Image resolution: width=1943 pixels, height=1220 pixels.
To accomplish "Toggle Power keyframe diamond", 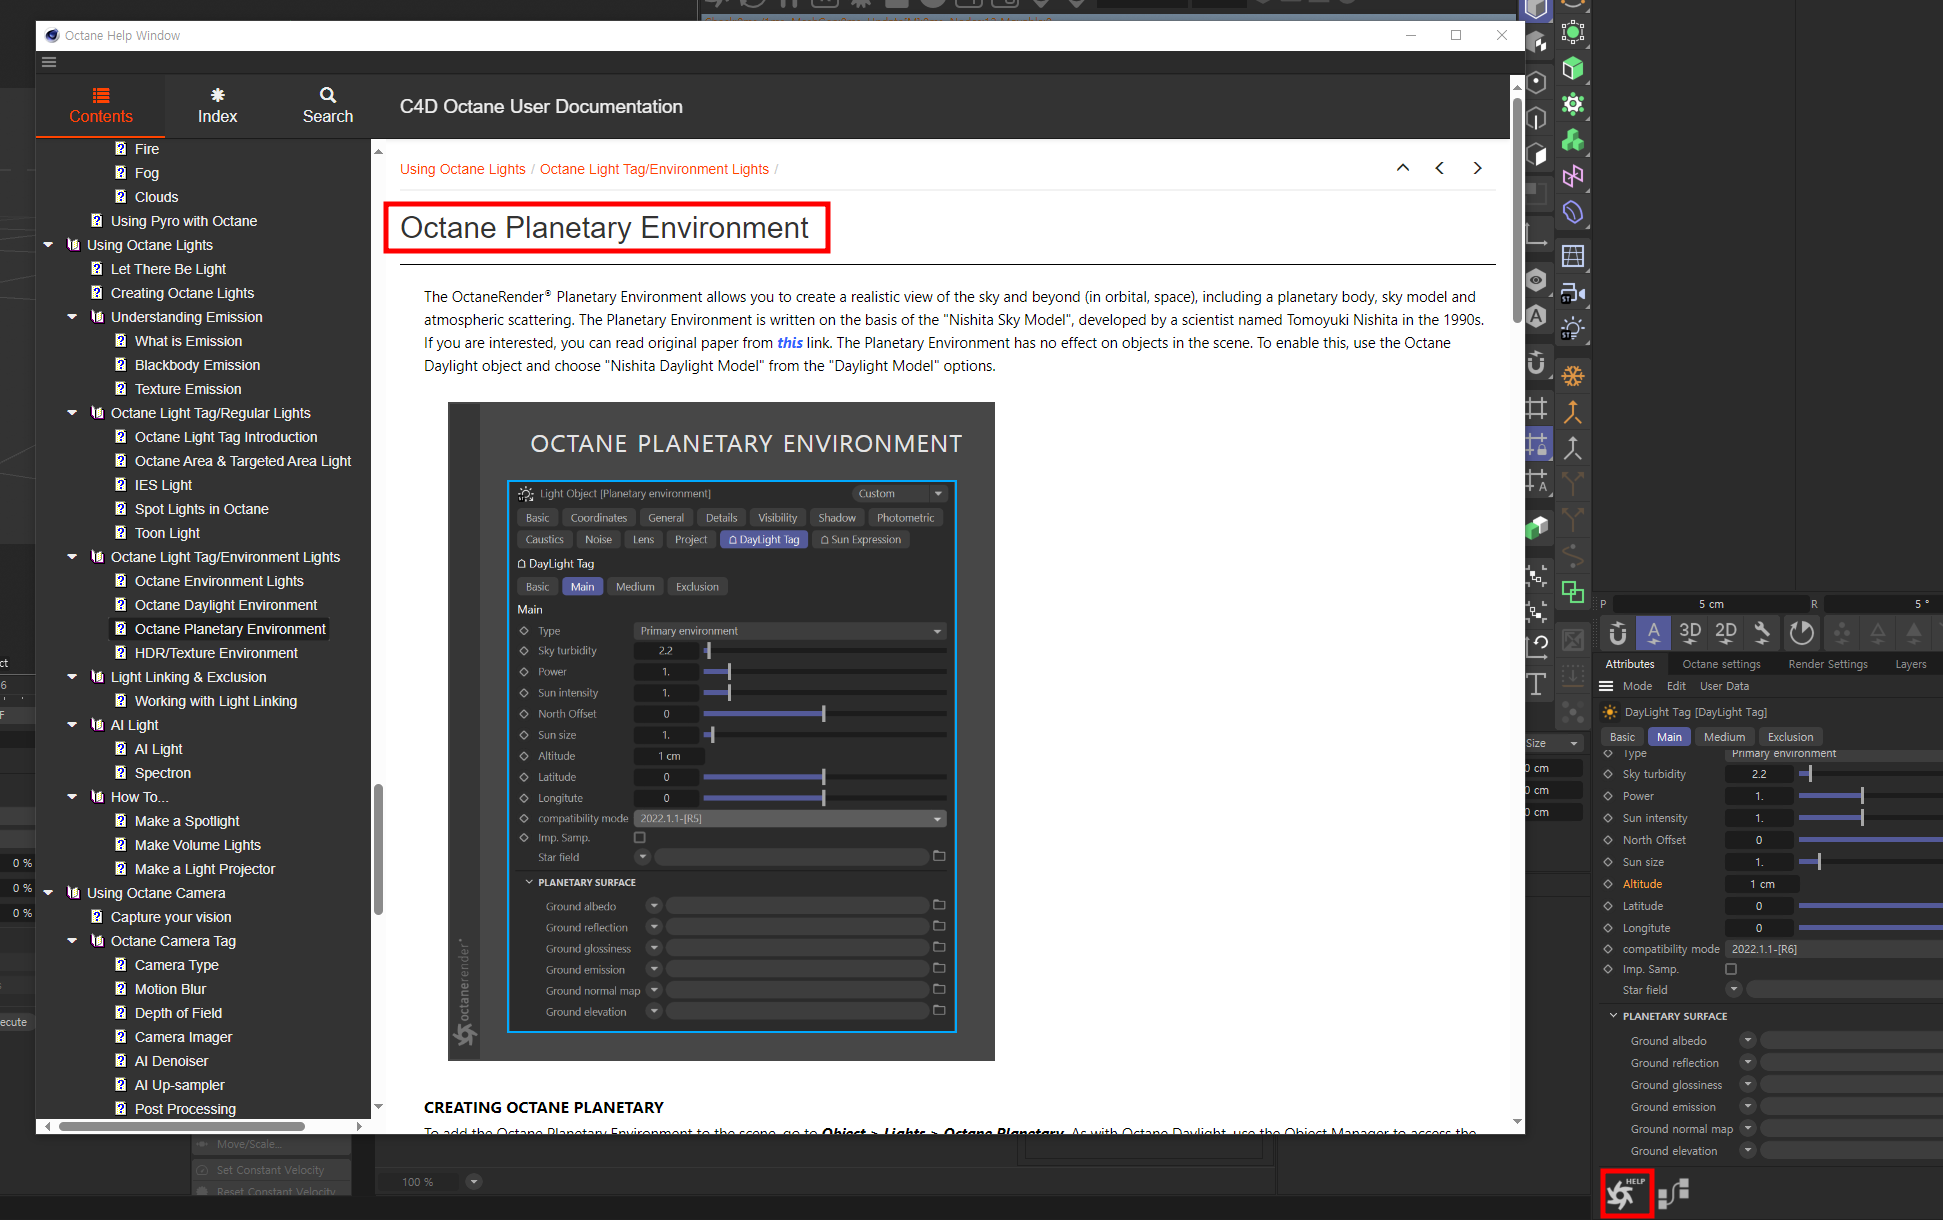I will (1608, 796).
